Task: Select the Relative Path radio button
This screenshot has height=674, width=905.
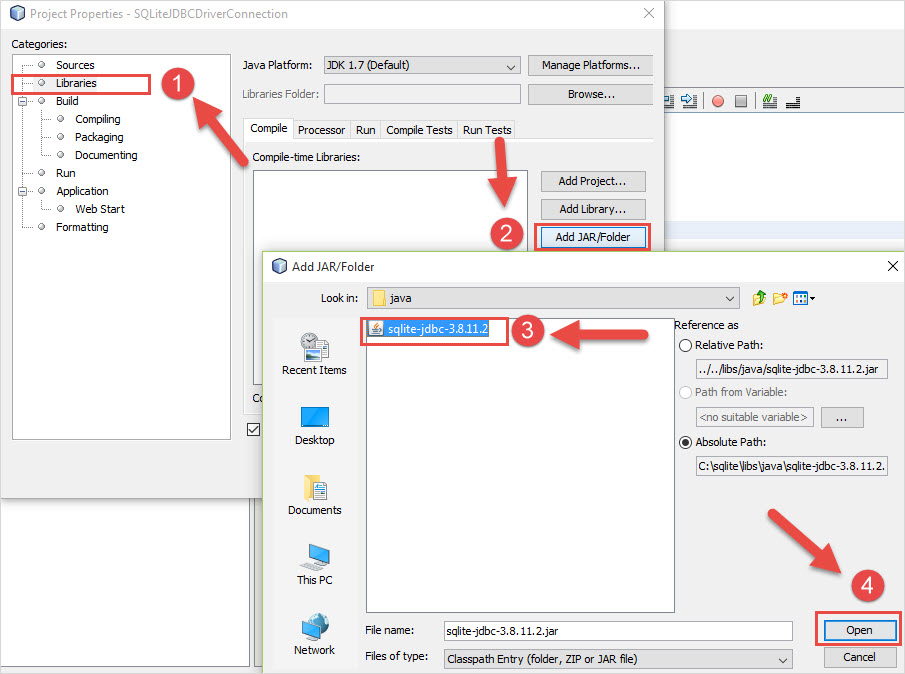Action: [x=685, y=346]
